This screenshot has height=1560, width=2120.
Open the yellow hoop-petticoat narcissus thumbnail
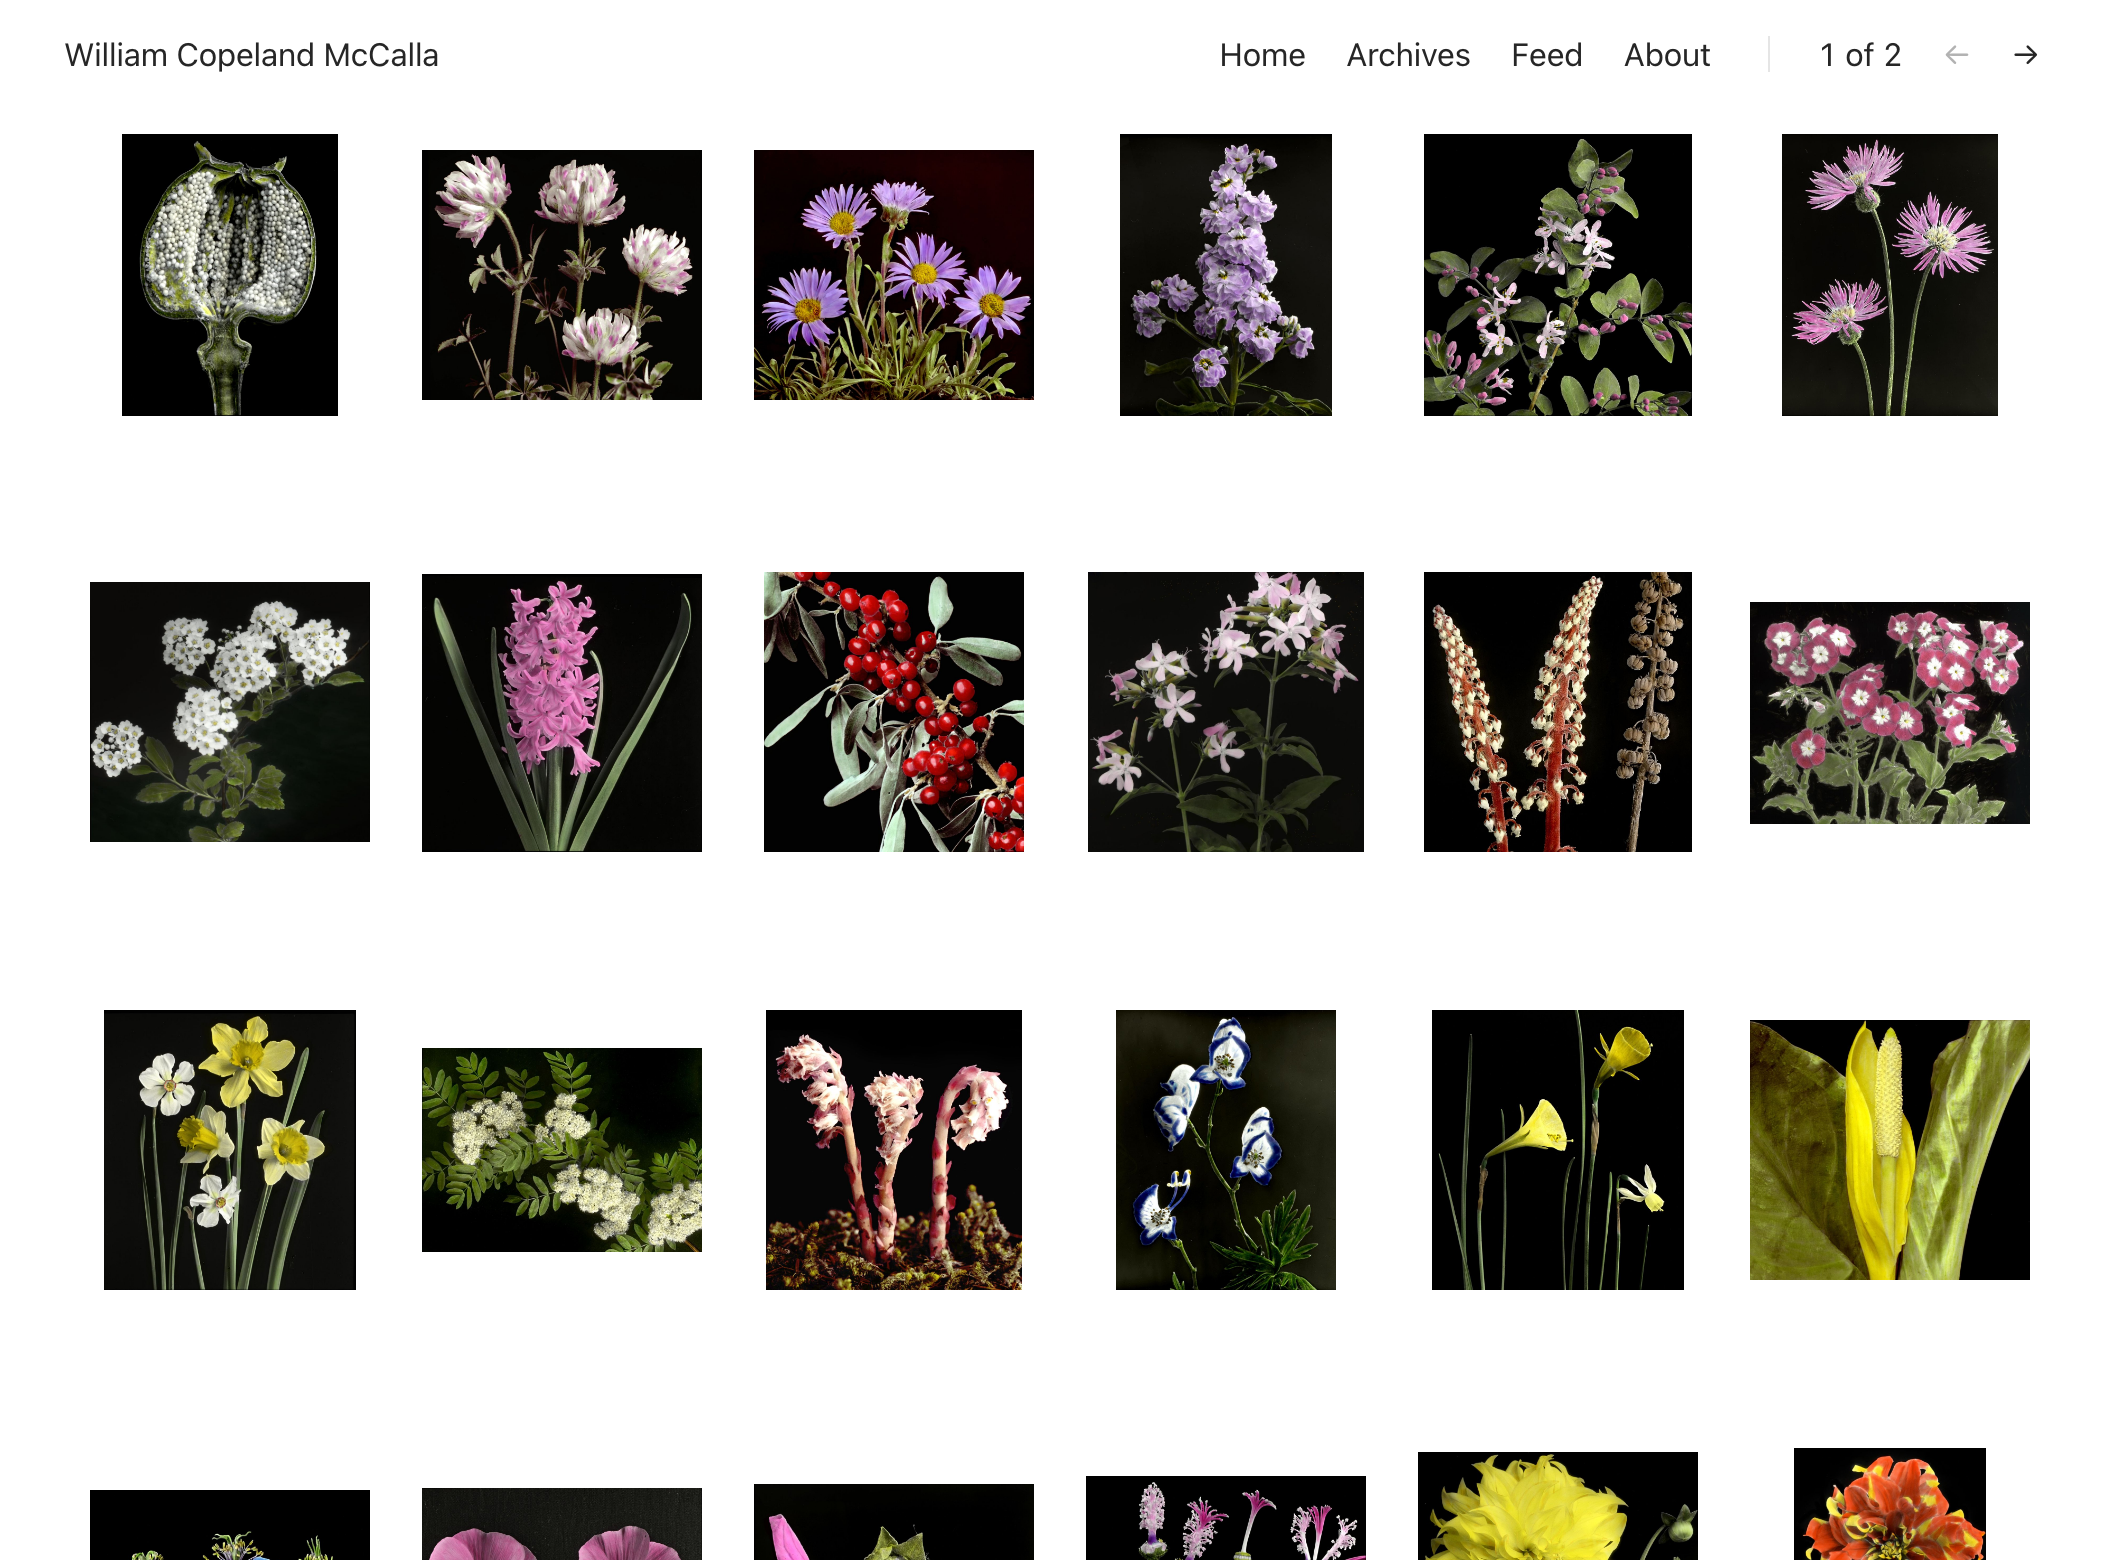point(1558,1150)
